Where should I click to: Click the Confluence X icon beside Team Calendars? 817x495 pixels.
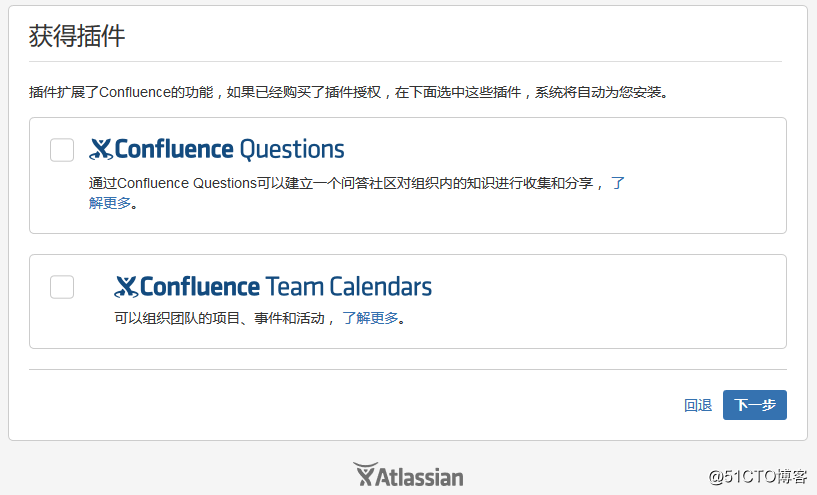[x=126, y=287]
